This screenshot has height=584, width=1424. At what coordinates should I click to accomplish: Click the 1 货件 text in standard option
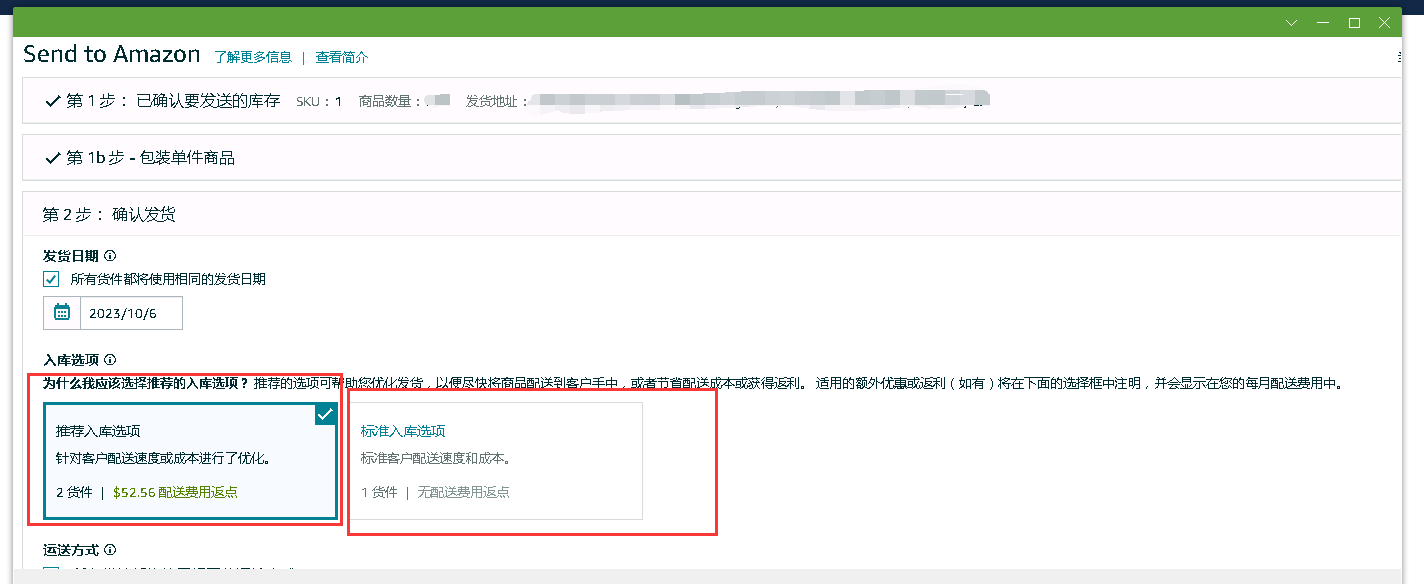coord(379,492)
